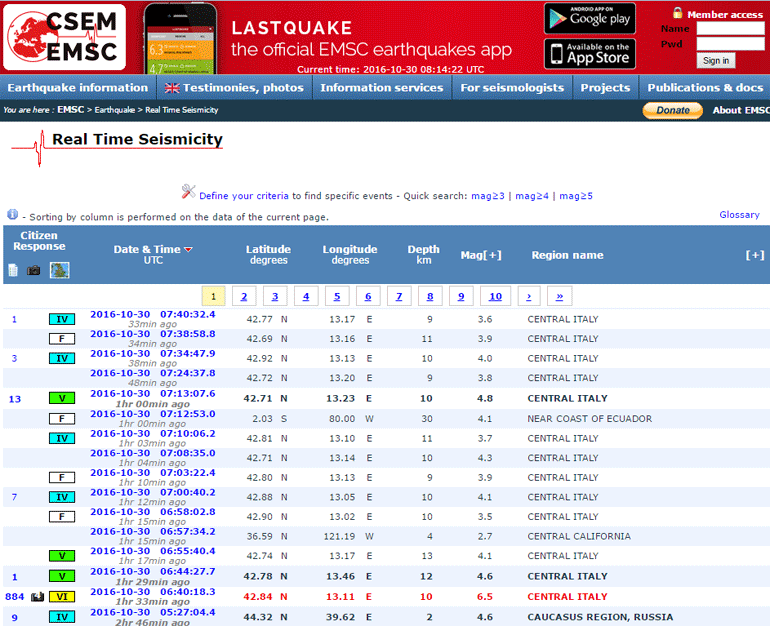770x626 pixels.
Task: Open the Glossary link
Action: [x=739, y=215]
